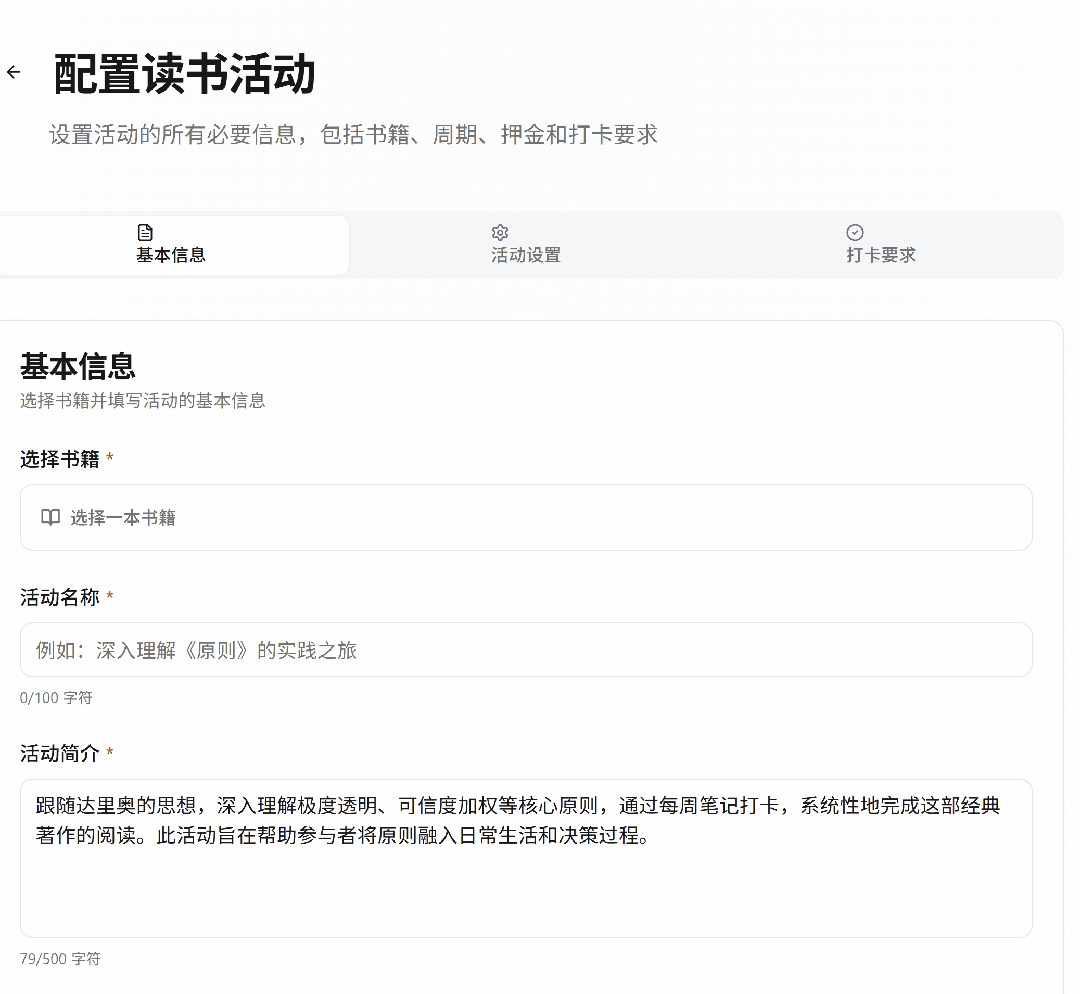Click the page subtitle starting with 设置活动的所有必要信息
The height and width of the screenshot is (994, 1080).
pyautogui.click(x=353, y=135)
